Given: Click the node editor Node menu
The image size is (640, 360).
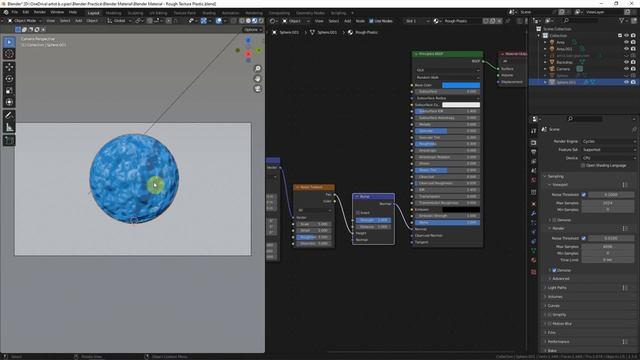Looking at the screenshot, I should 360,21.
